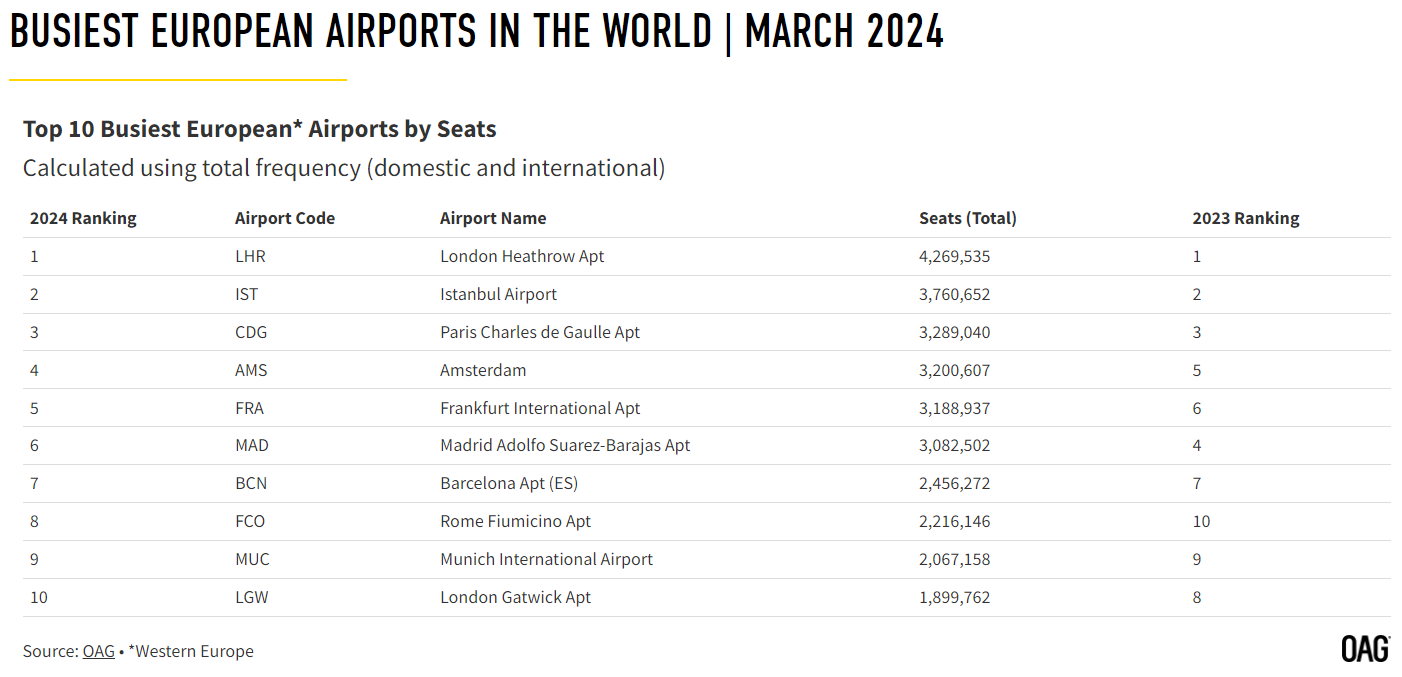Select 'Frankfurt International Apt' name
1402x677 pixels.
540,408
